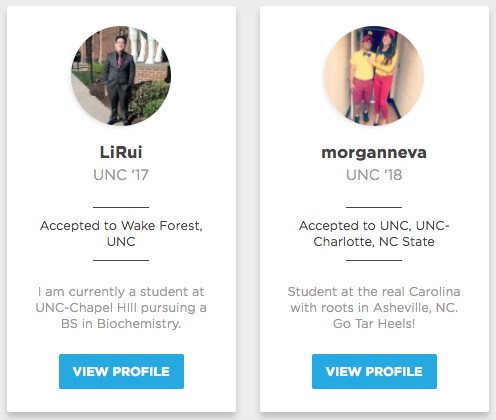Open LiRui's profile with View Profile button

click(121, 371)
